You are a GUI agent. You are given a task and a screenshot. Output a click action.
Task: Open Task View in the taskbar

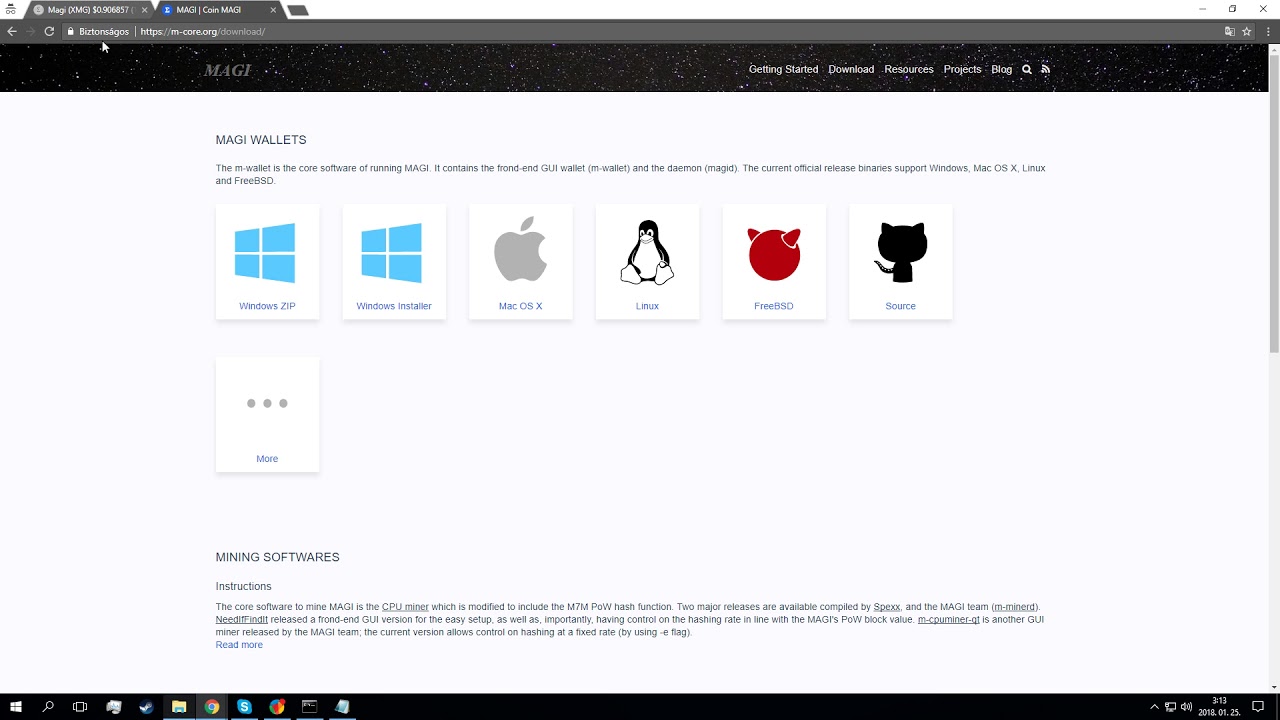tap(80, 706)
